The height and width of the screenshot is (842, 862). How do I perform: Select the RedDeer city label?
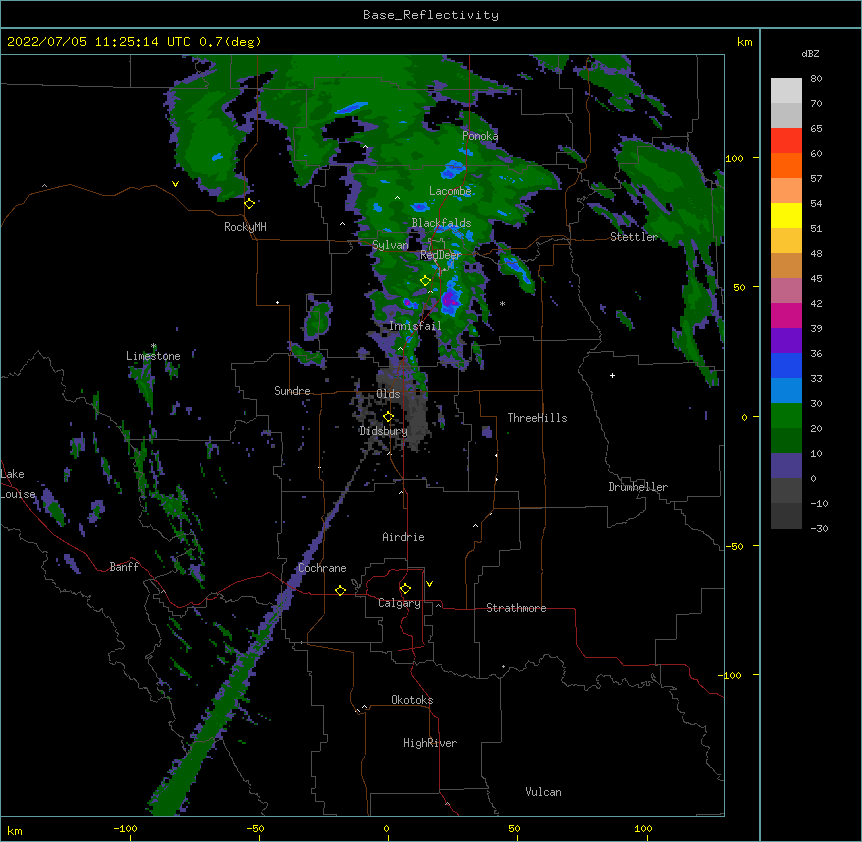tap(440, 255)
